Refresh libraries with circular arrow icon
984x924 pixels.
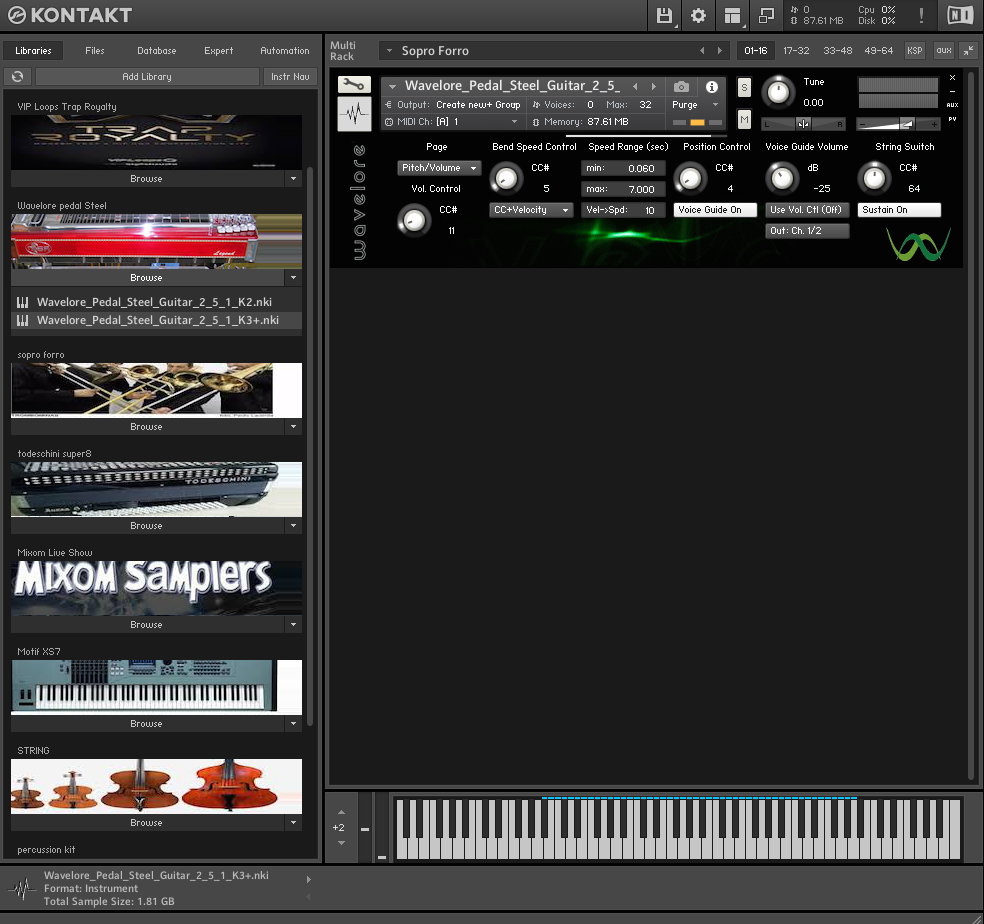[18, 77]
